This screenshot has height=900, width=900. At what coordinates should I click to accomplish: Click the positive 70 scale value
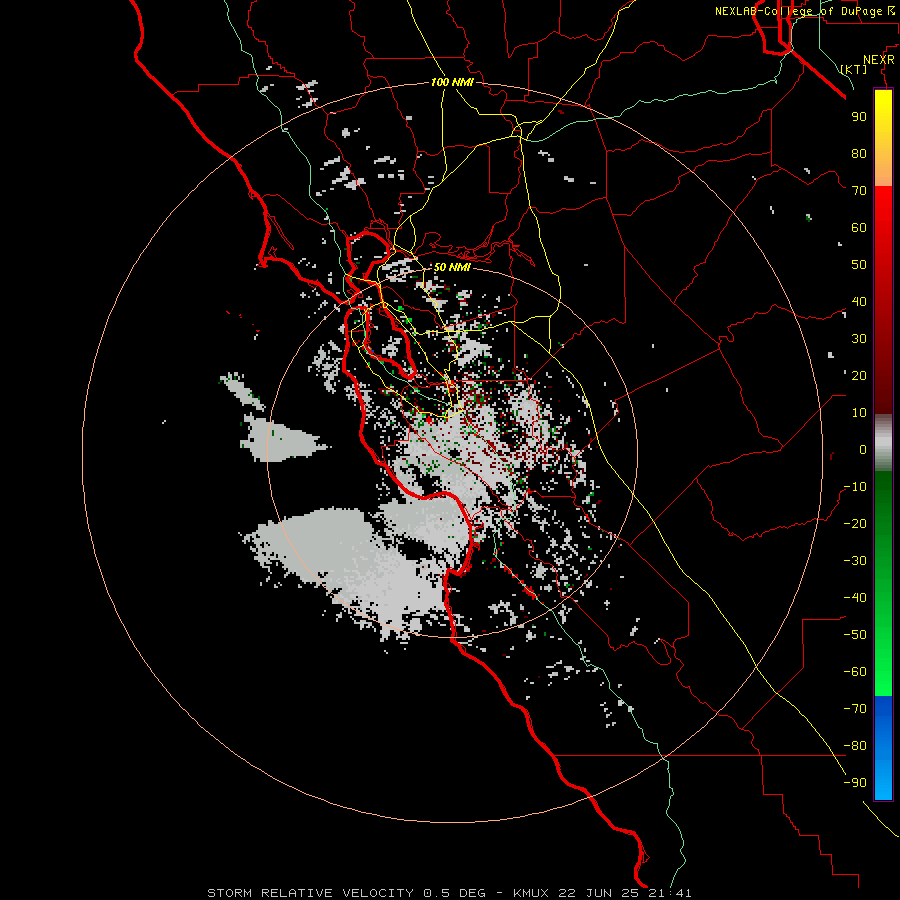coord(859,191)
